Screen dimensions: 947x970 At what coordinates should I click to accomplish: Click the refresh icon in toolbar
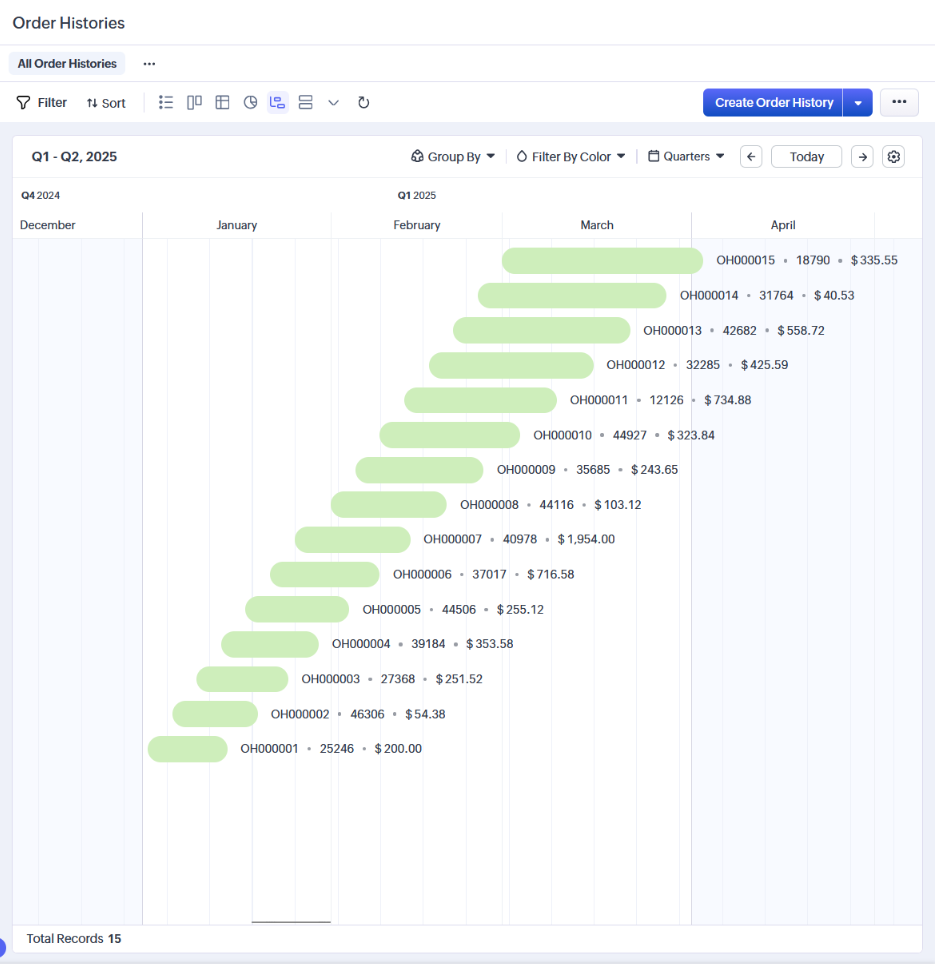[364, 103]
